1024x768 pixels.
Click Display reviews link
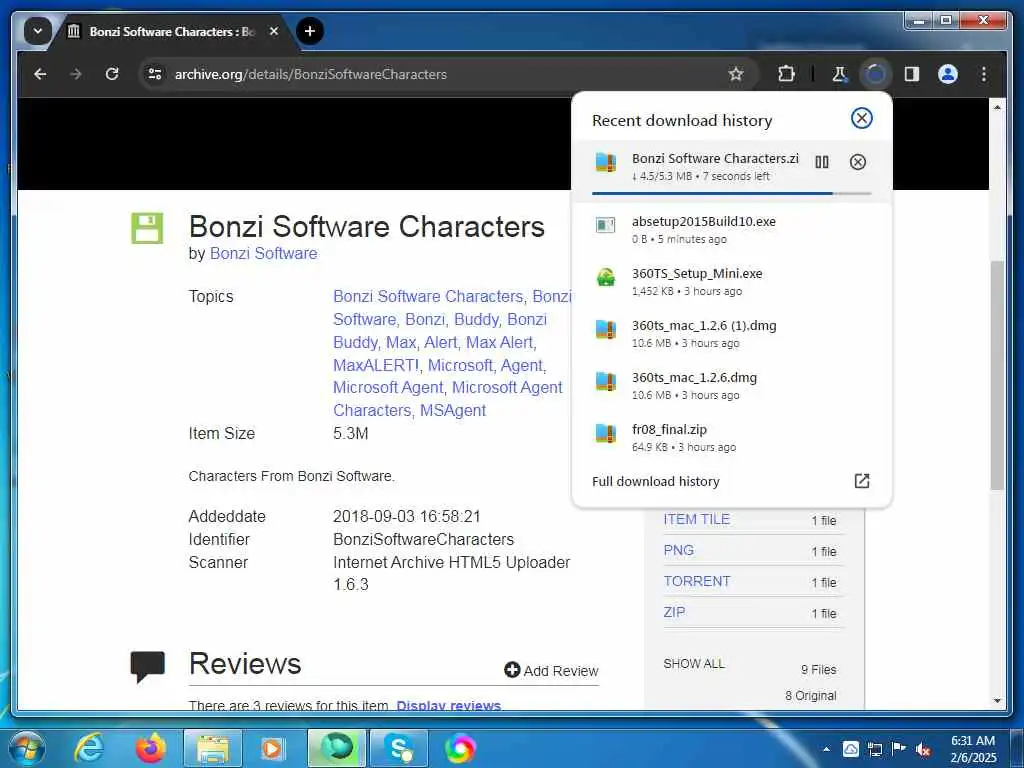[x=449, y=705]
